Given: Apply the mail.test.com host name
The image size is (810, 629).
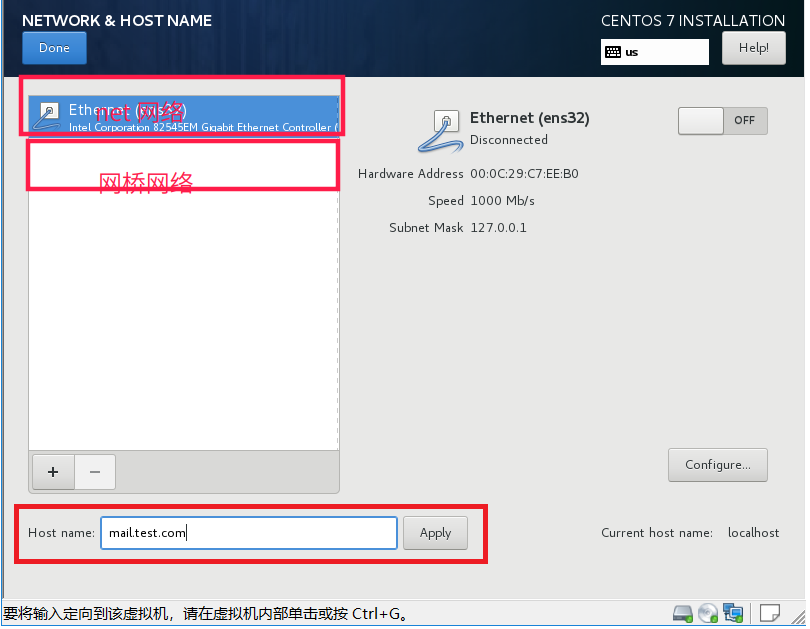Looking at the screenshot, I should [435, 533].
